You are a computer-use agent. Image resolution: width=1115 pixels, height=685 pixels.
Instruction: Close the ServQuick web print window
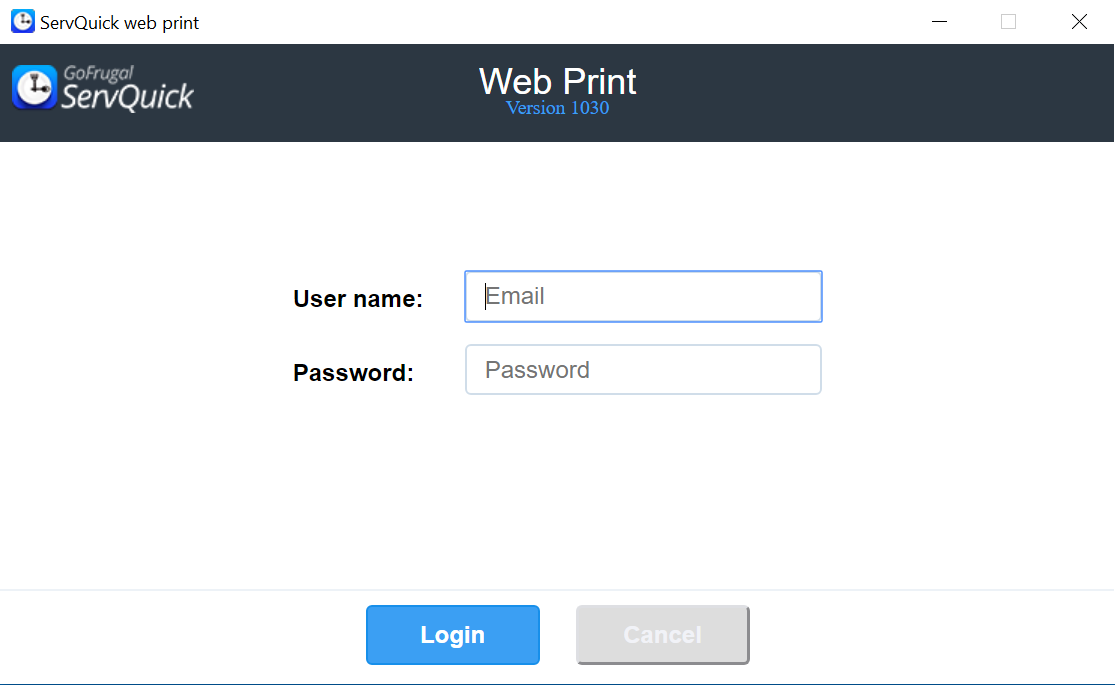coord(1079,21)
